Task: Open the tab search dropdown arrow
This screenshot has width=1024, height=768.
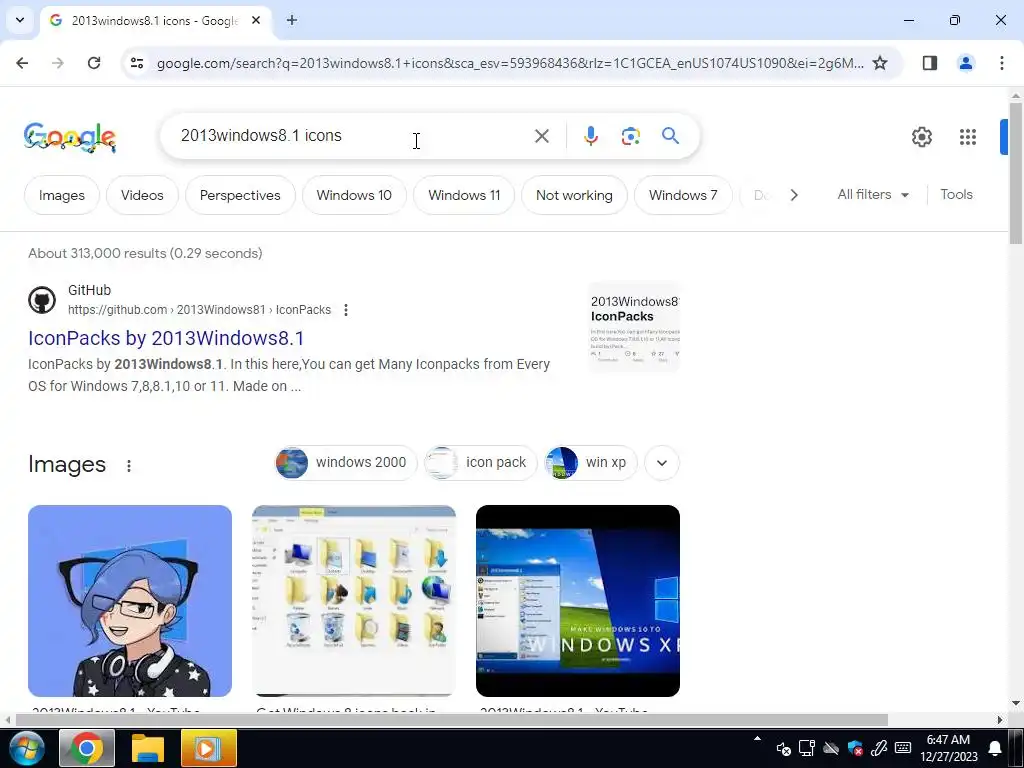Action: (20, 20)
